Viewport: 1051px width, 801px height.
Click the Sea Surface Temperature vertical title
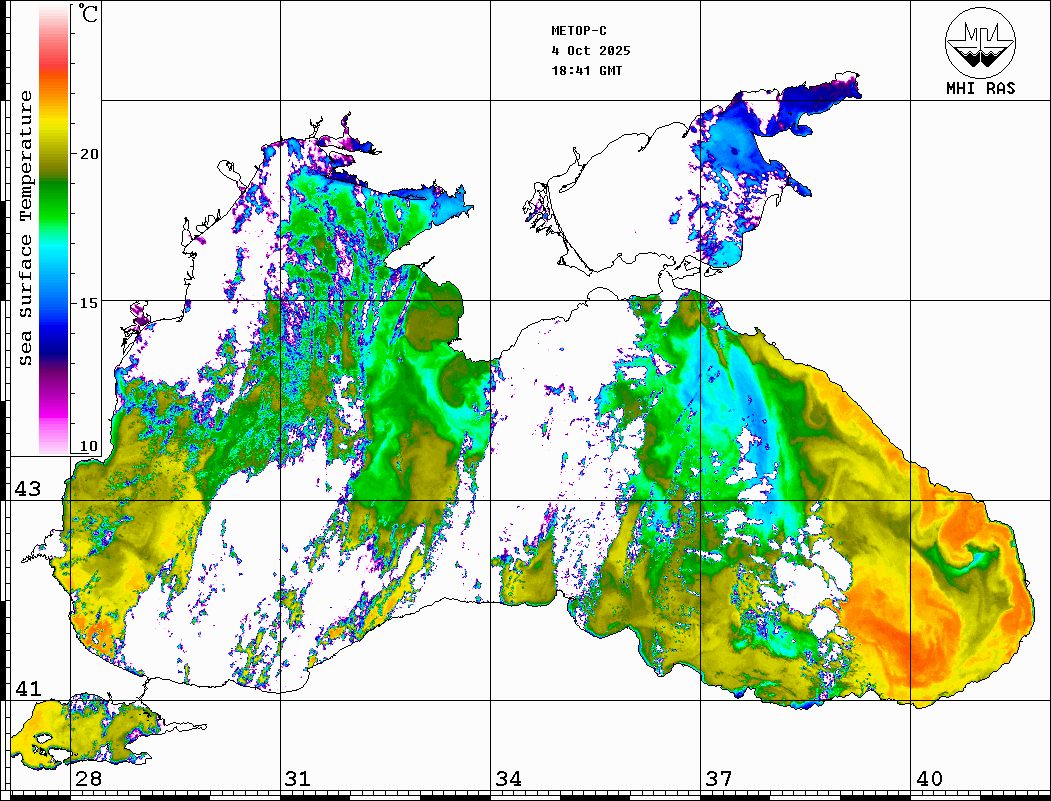(x=26, y=228)
